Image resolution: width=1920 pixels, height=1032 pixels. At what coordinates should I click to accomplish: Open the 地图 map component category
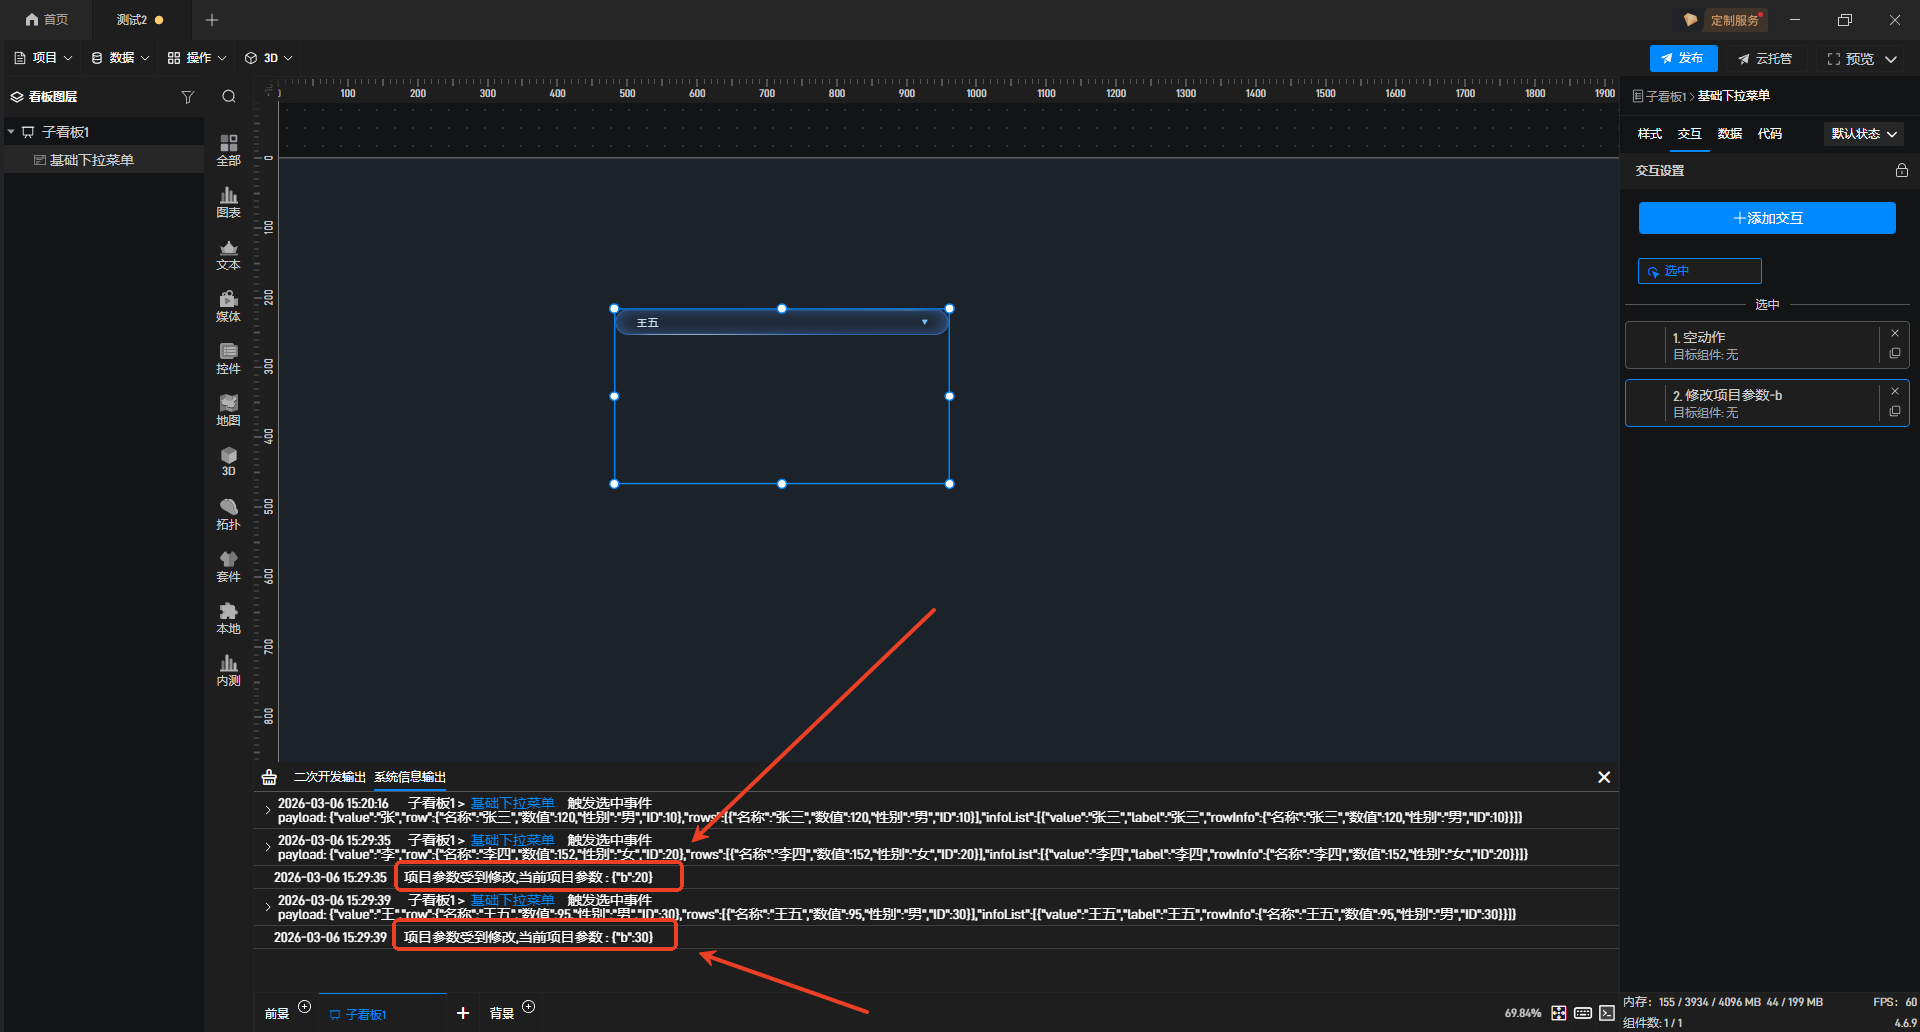coord(228,410)
